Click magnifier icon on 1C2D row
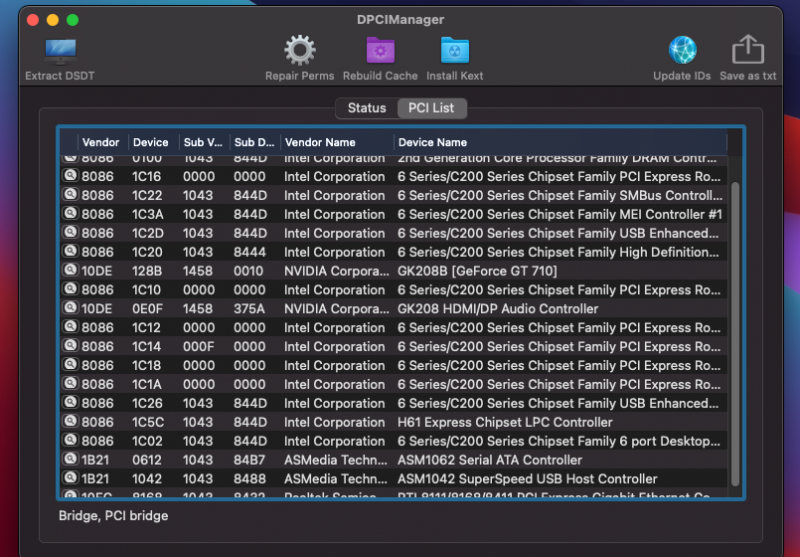Screen dimensions: 800x557 pos(70,233)
